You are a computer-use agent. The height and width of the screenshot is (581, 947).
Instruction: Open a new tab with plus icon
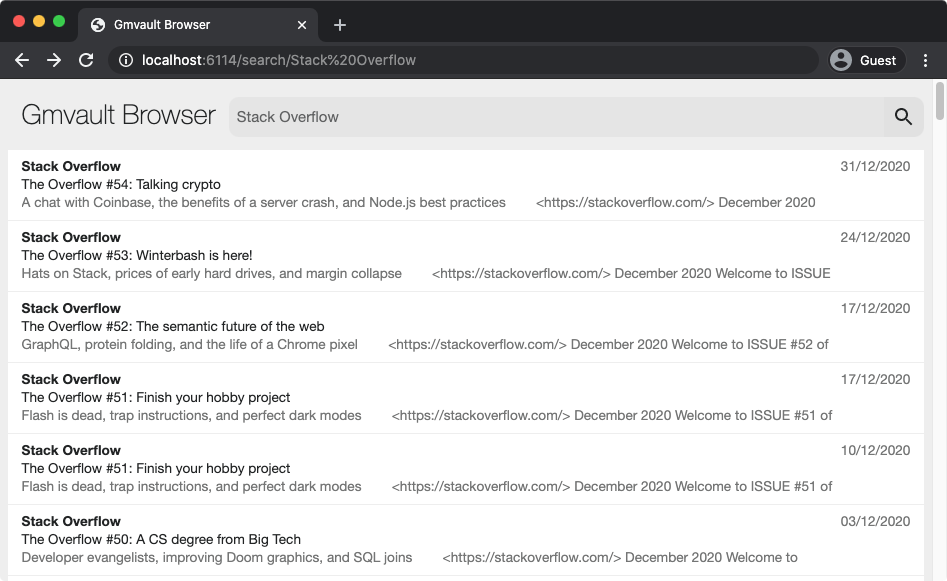[339, 25]
